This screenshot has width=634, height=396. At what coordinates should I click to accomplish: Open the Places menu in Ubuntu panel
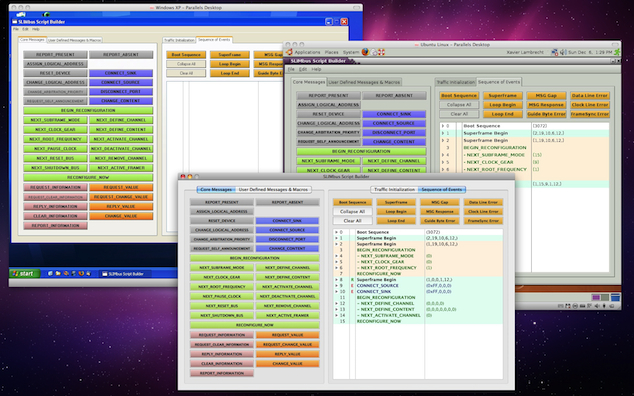pyautogui.click(x=332, y=52)
